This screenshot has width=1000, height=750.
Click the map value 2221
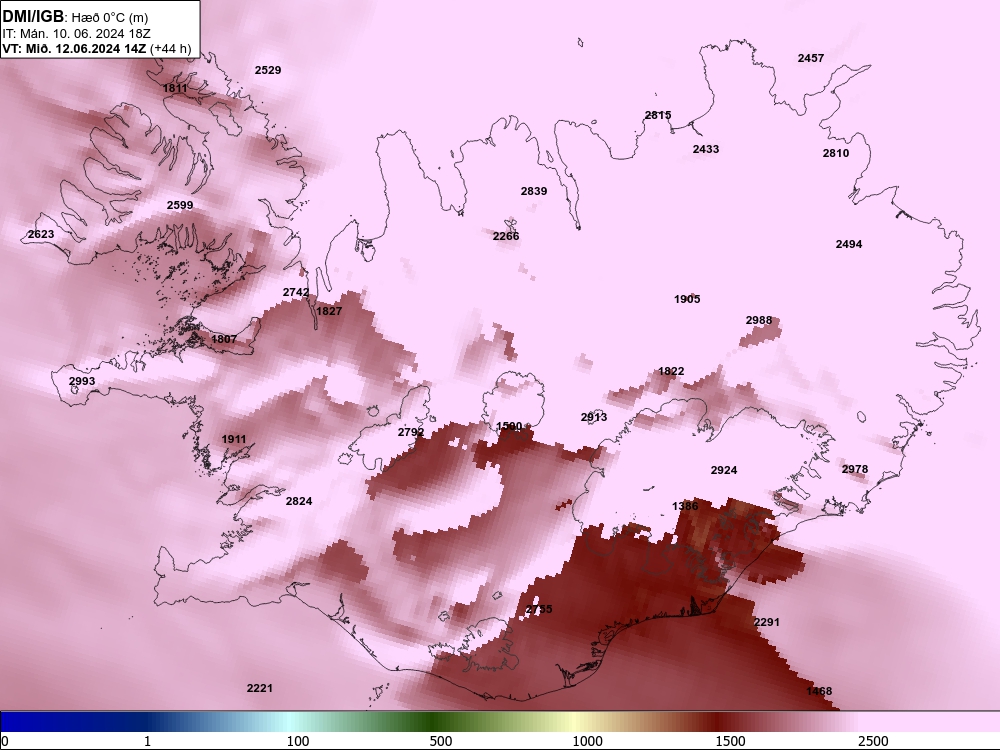click(260, 688)
